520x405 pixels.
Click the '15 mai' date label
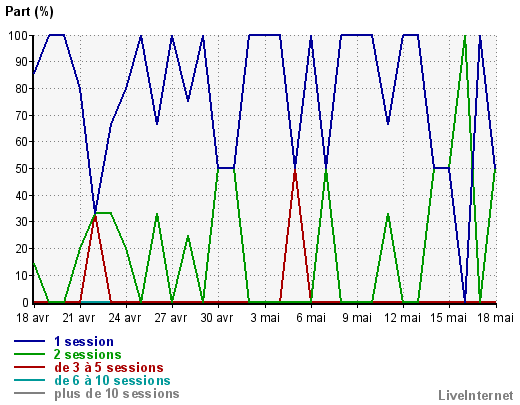click(x=448, y=318)
